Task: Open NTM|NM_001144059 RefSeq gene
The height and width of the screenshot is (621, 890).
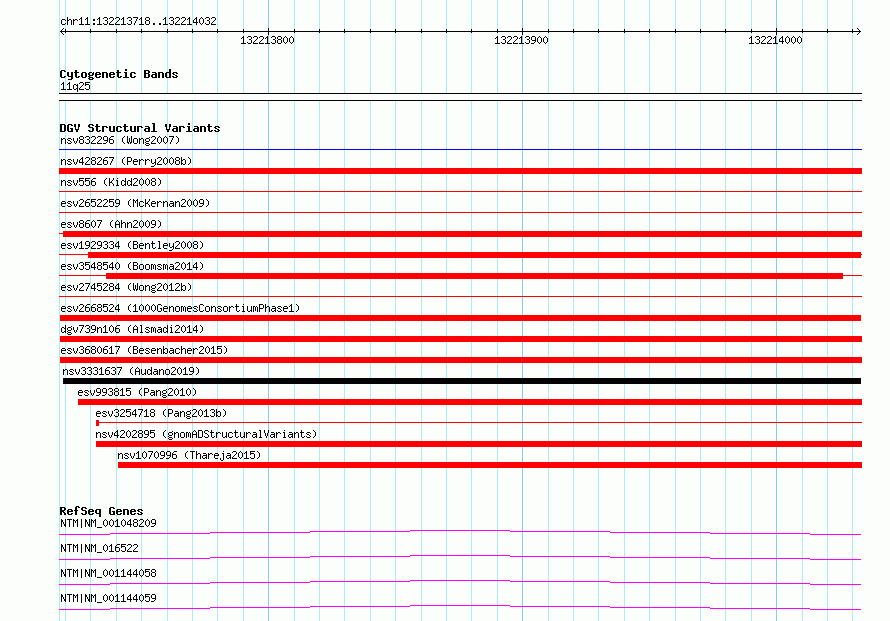Action: tap(108, 598)
